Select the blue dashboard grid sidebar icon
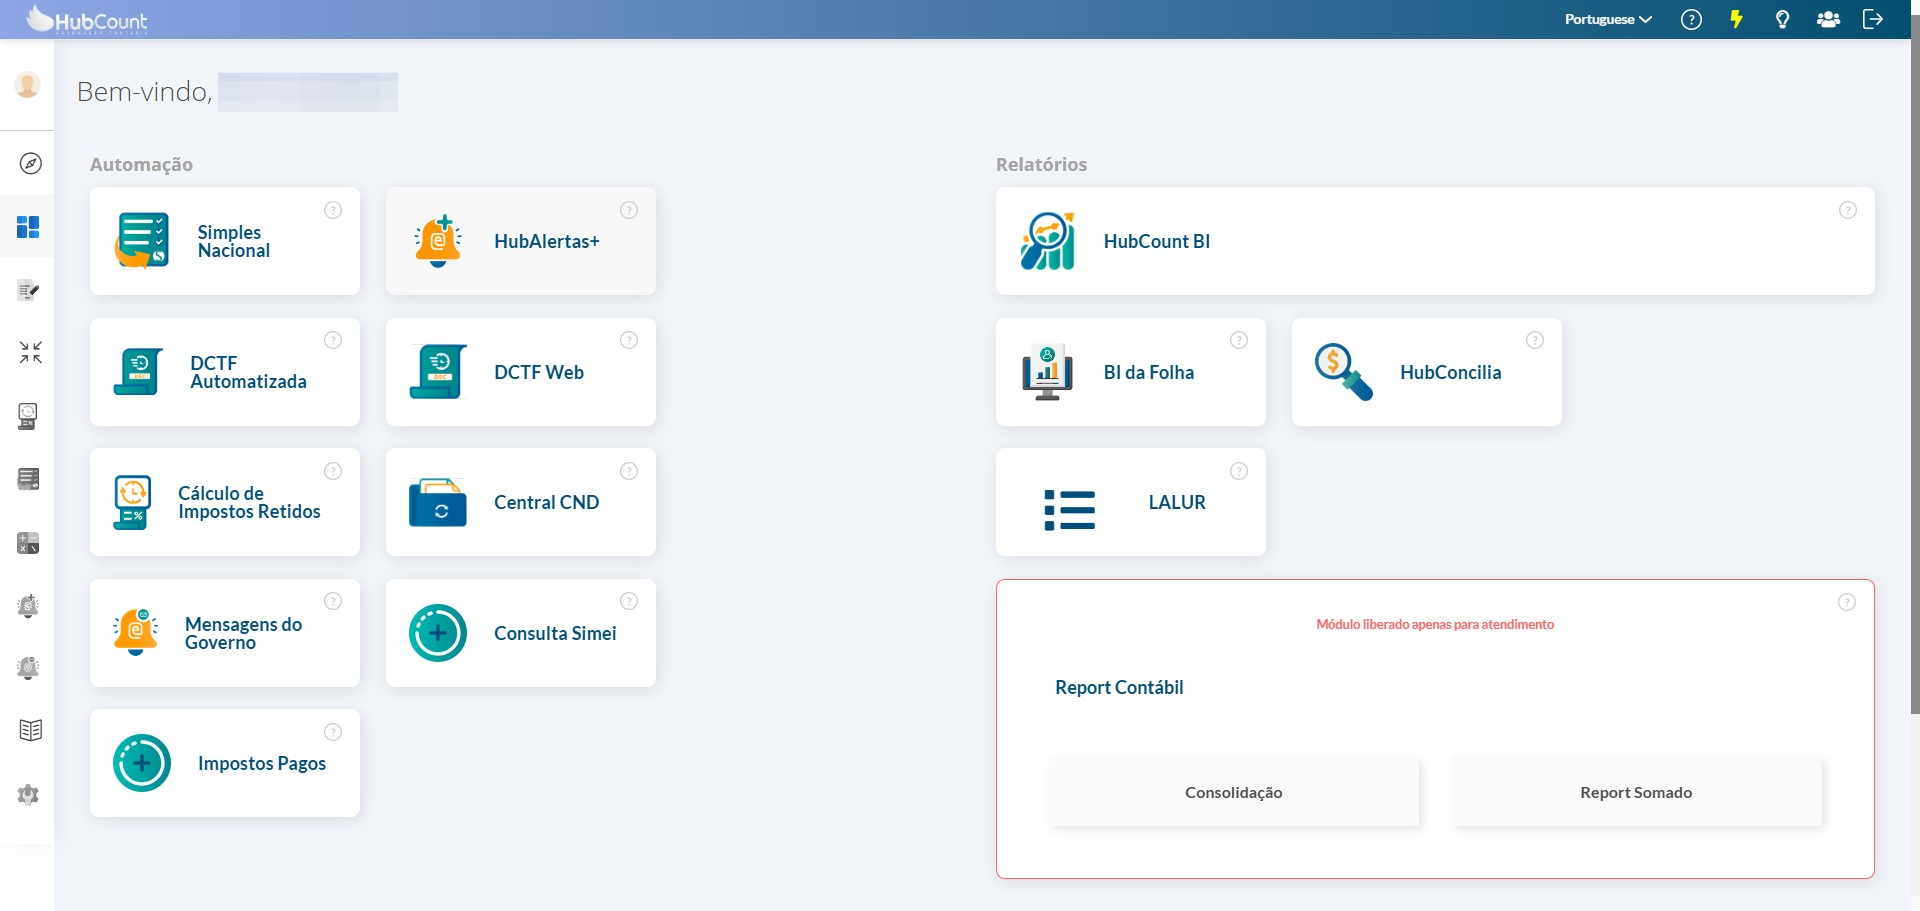This screenshot has height=911, width=1920. click(x=28, y=227)
